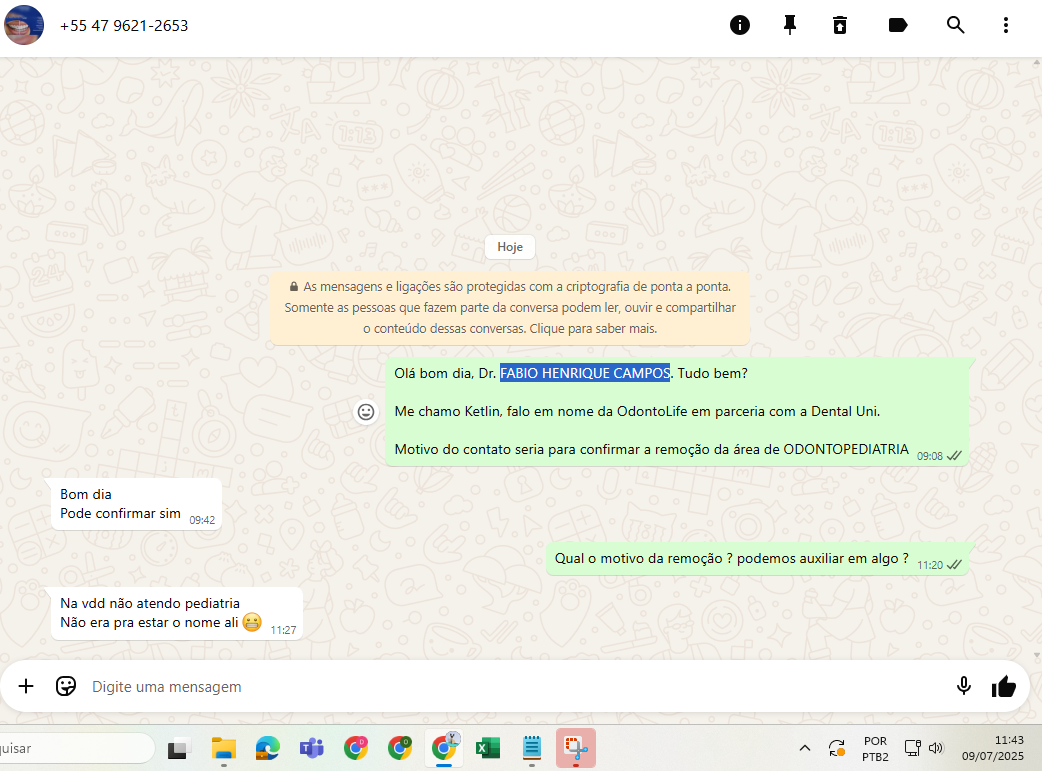Image resolution: width=1042 pixels, height=771 pixels.
Task: Open the sticker and emoji picker
Action: pyautogui.click(x=66, y=686)
